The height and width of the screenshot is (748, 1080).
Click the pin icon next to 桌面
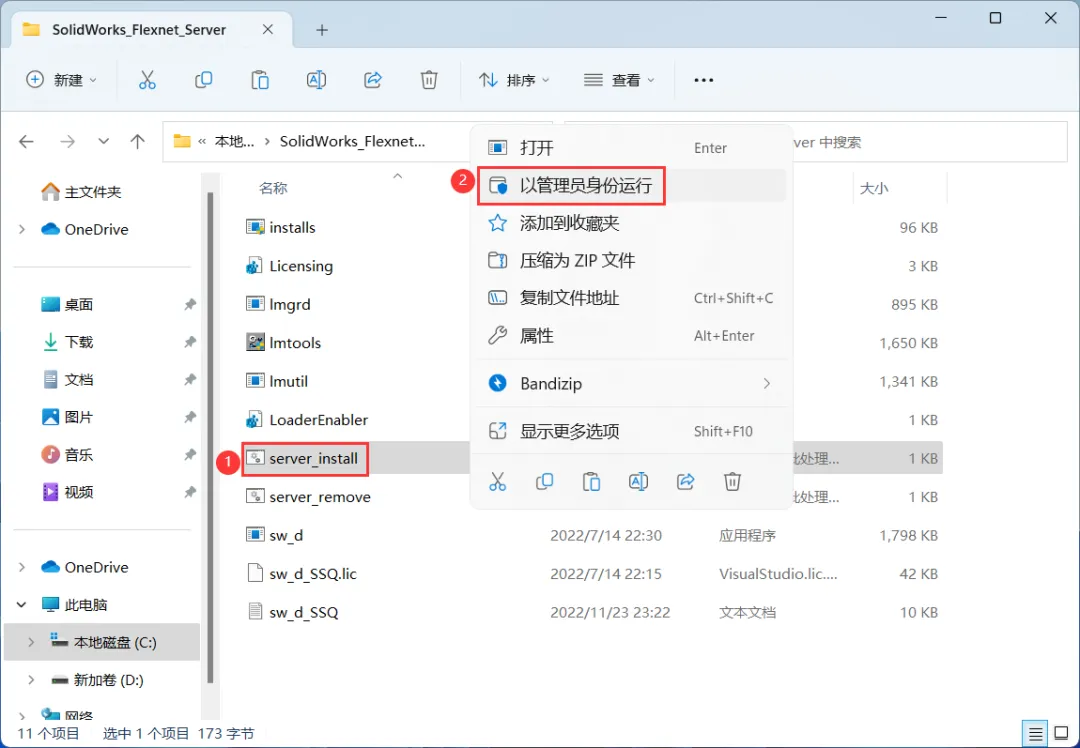click(x=190, y=304)
